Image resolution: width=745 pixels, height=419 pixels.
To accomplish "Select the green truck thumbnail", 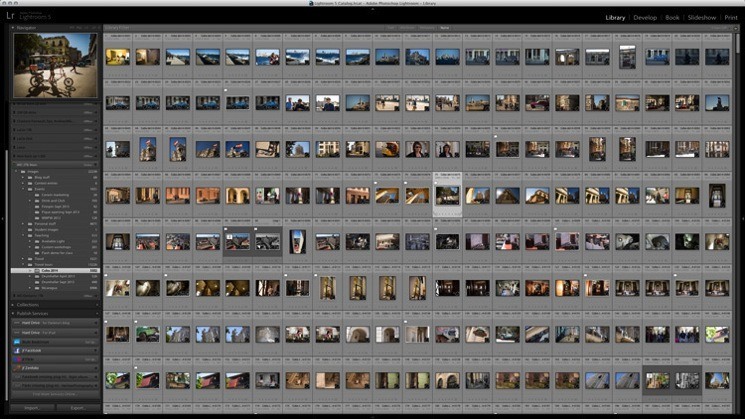I will point(147,334).
